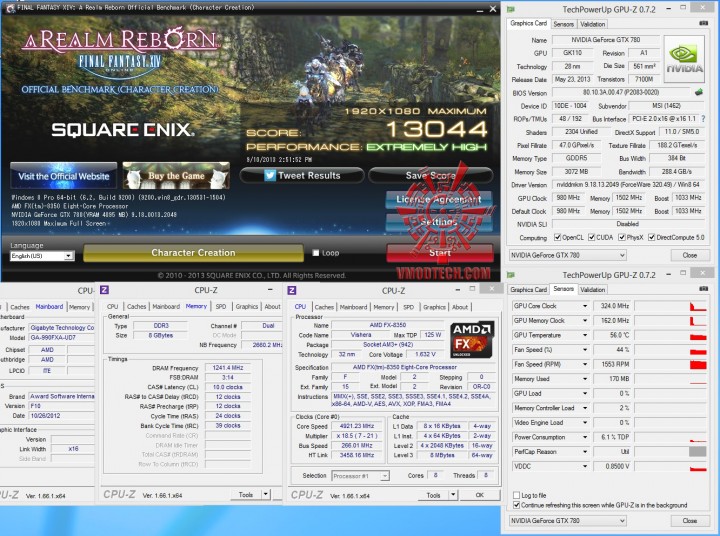Open Graphics Card tab in Sensors GPU-Z window
The image size is (720, 536).
click(529, 289)
